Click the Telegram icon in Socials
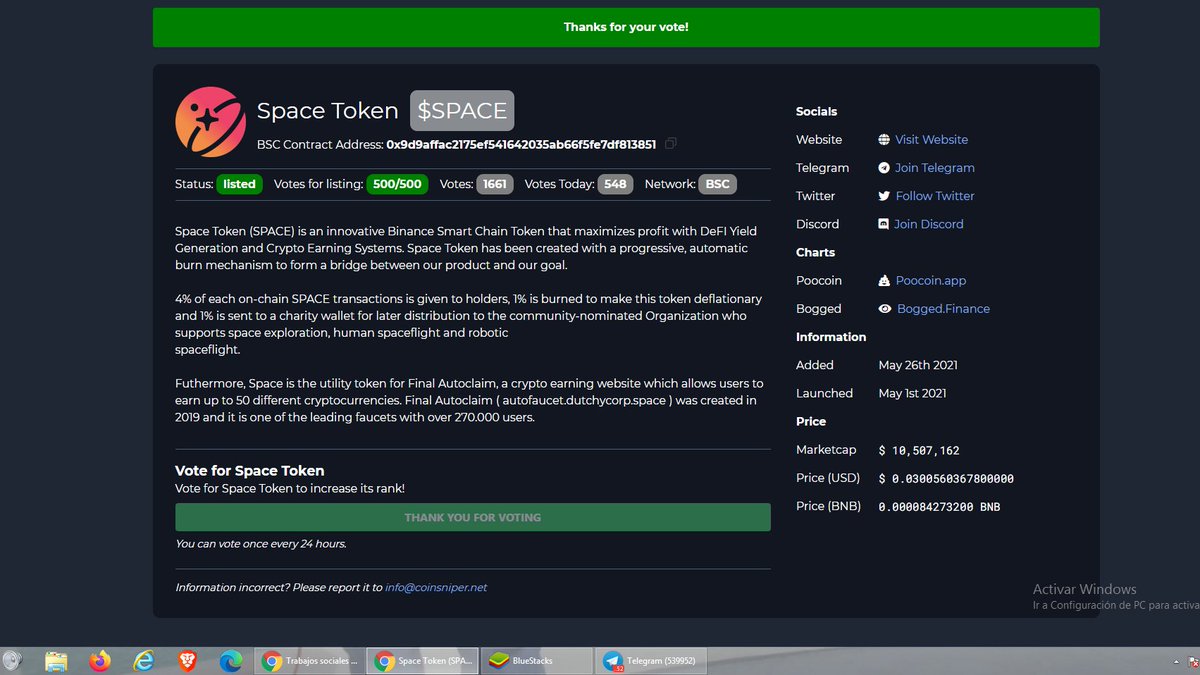Viewport: 1200px width, 675px height. [x=884, y=168]
